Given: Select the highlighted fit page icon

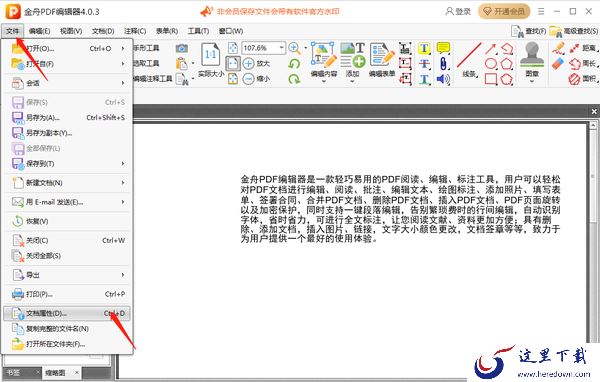Looking at the screenshot, I should [233, 64].
